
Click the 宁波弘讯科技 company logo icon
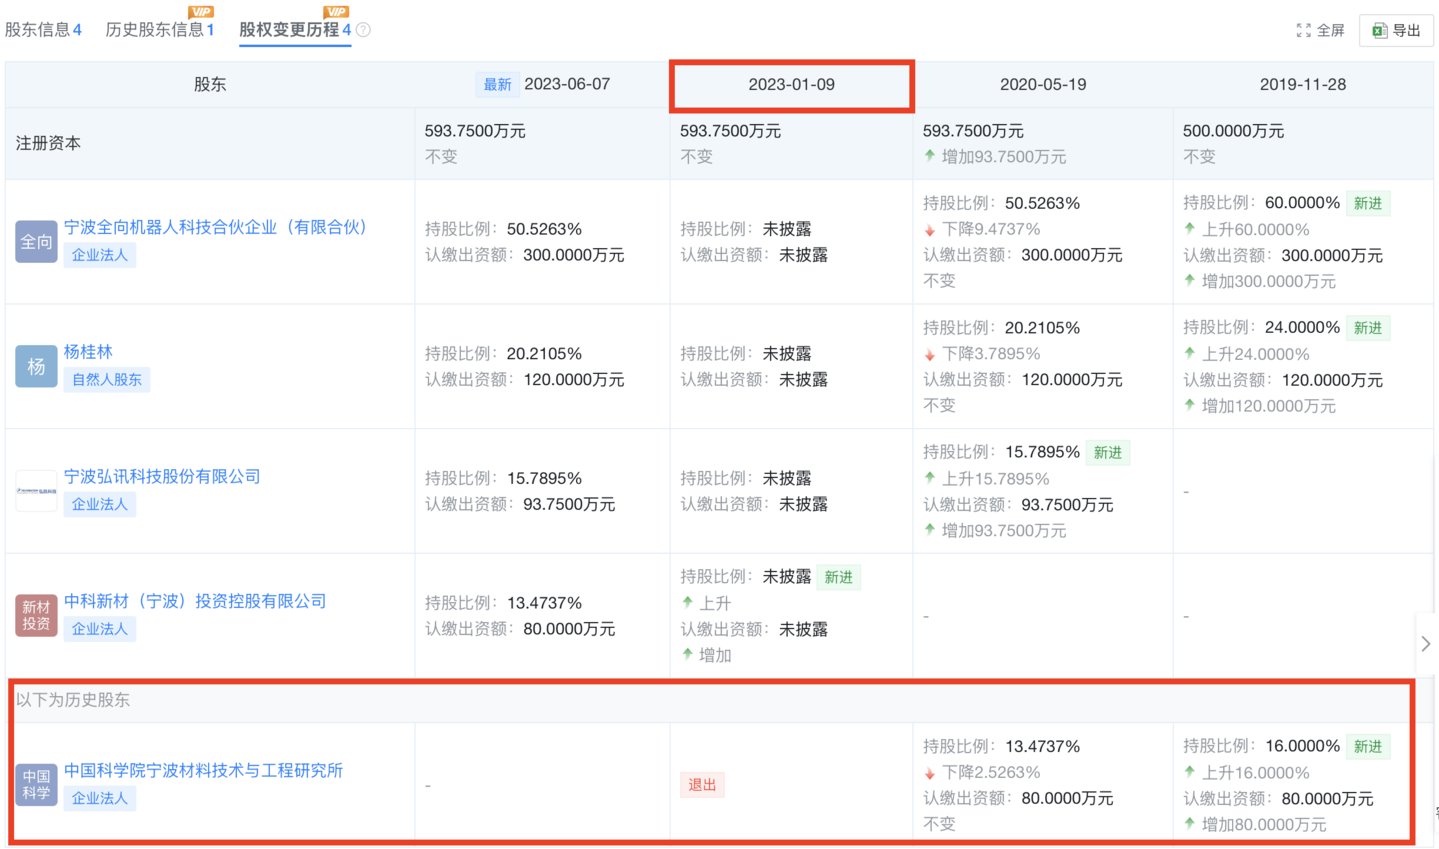point(36,490)
